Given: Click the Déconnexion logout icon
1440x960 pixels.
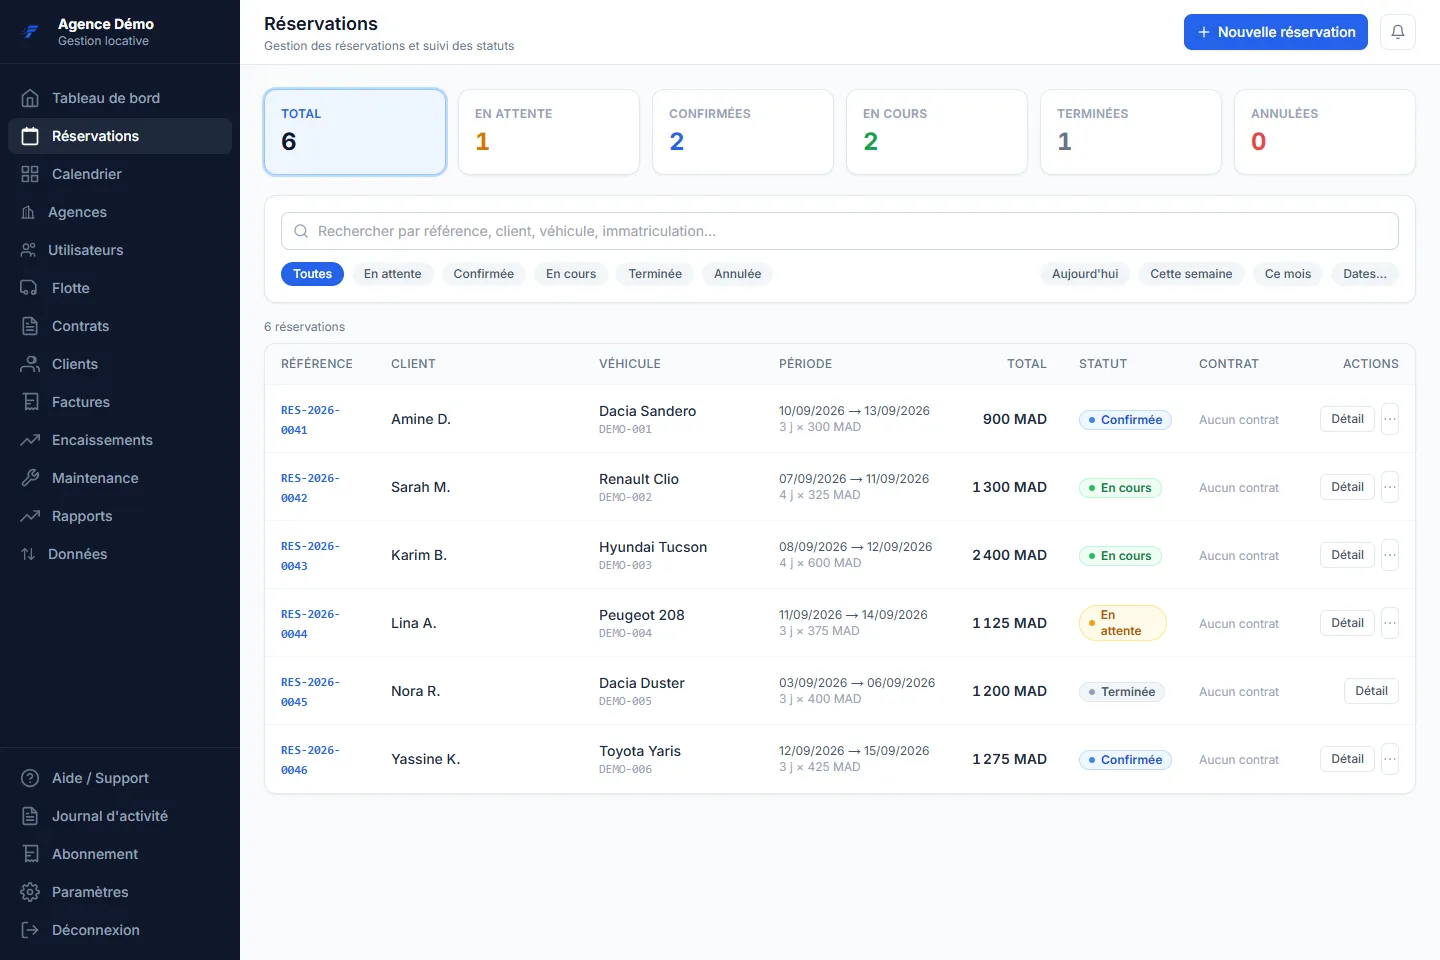Looking at the screenshot, I should click(30, 930).
